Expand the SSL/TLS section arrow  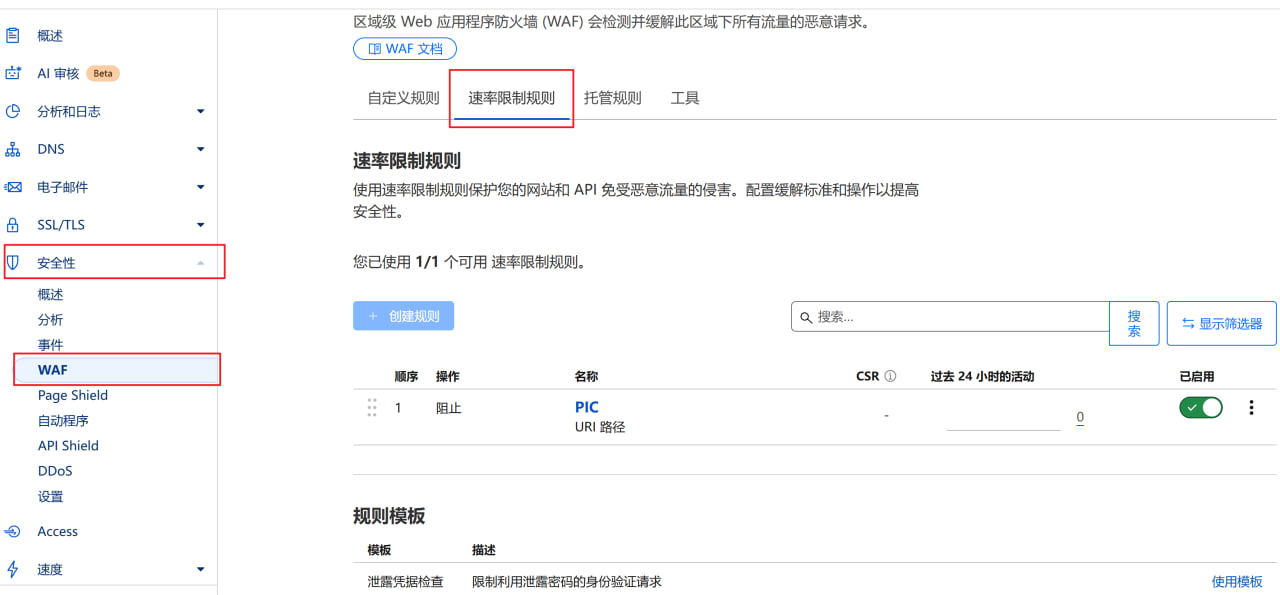200,226
